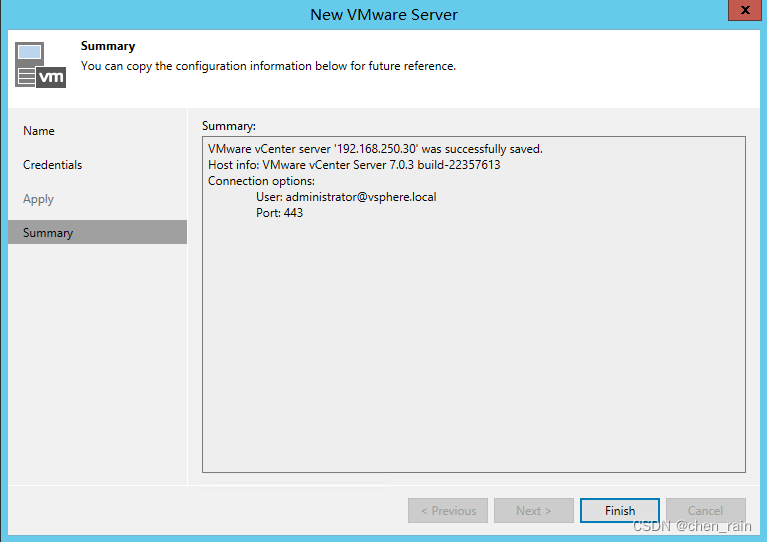Click the Host info build-22357613 line

tap(354, 165)
